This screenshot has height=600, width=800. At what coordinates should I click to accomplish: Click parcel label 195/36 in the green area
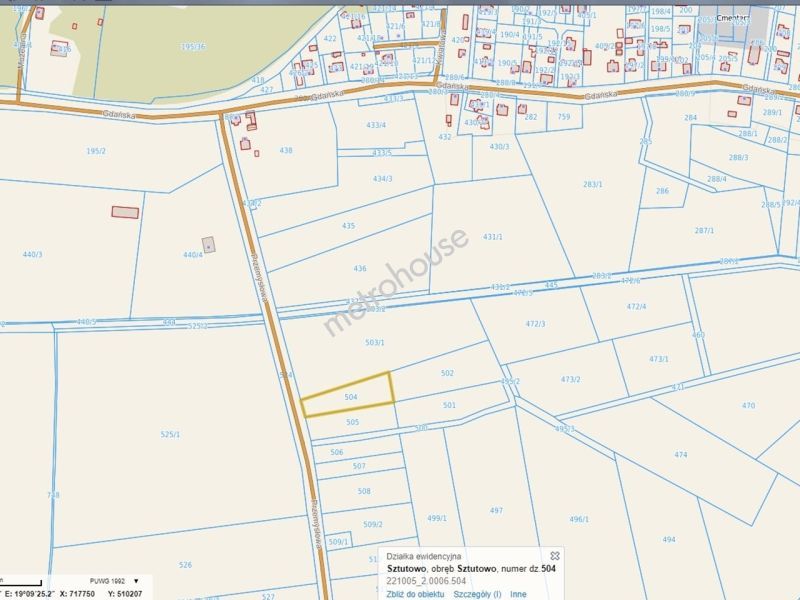[193, 46]
